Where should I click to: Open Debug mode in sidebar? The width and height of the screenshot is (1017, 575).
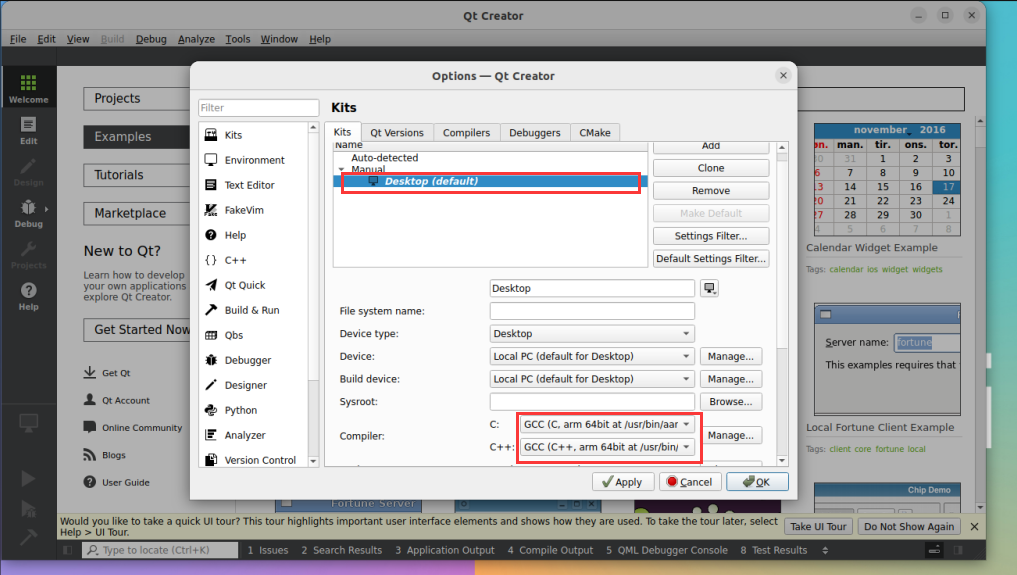(x=28, y=213)
